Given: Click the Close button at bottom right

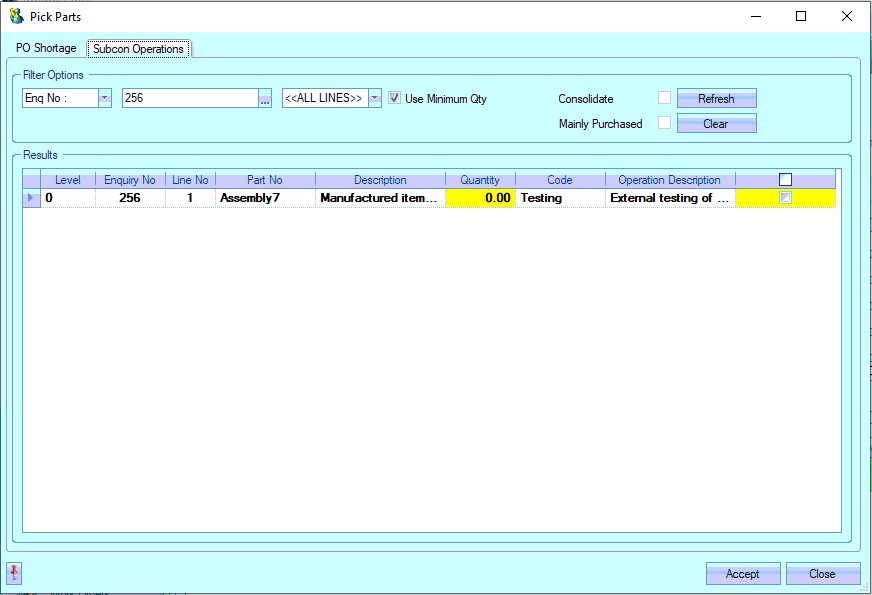Looking at the screenshot, I should [822, 574].
